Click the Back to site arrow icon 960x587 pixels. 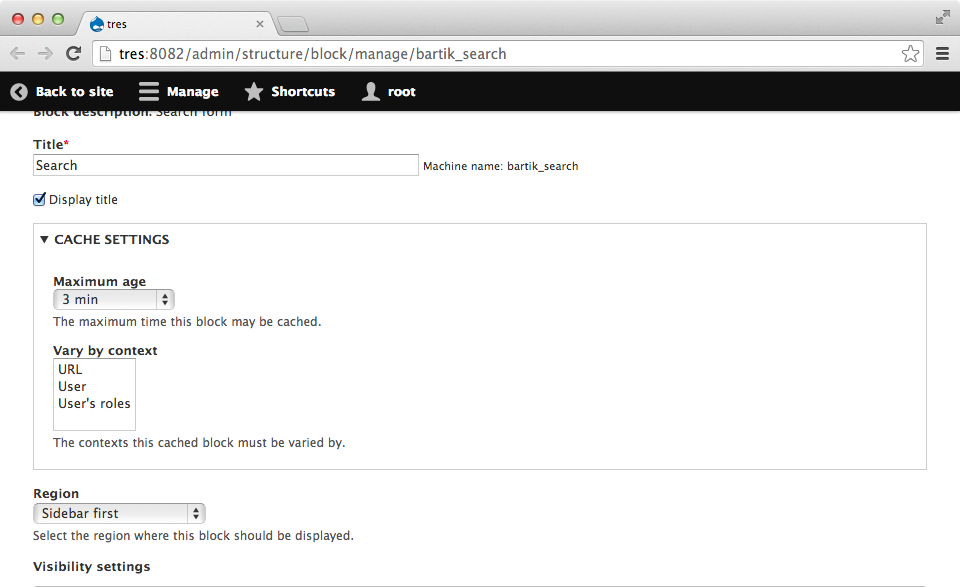[x=18, y=91]
